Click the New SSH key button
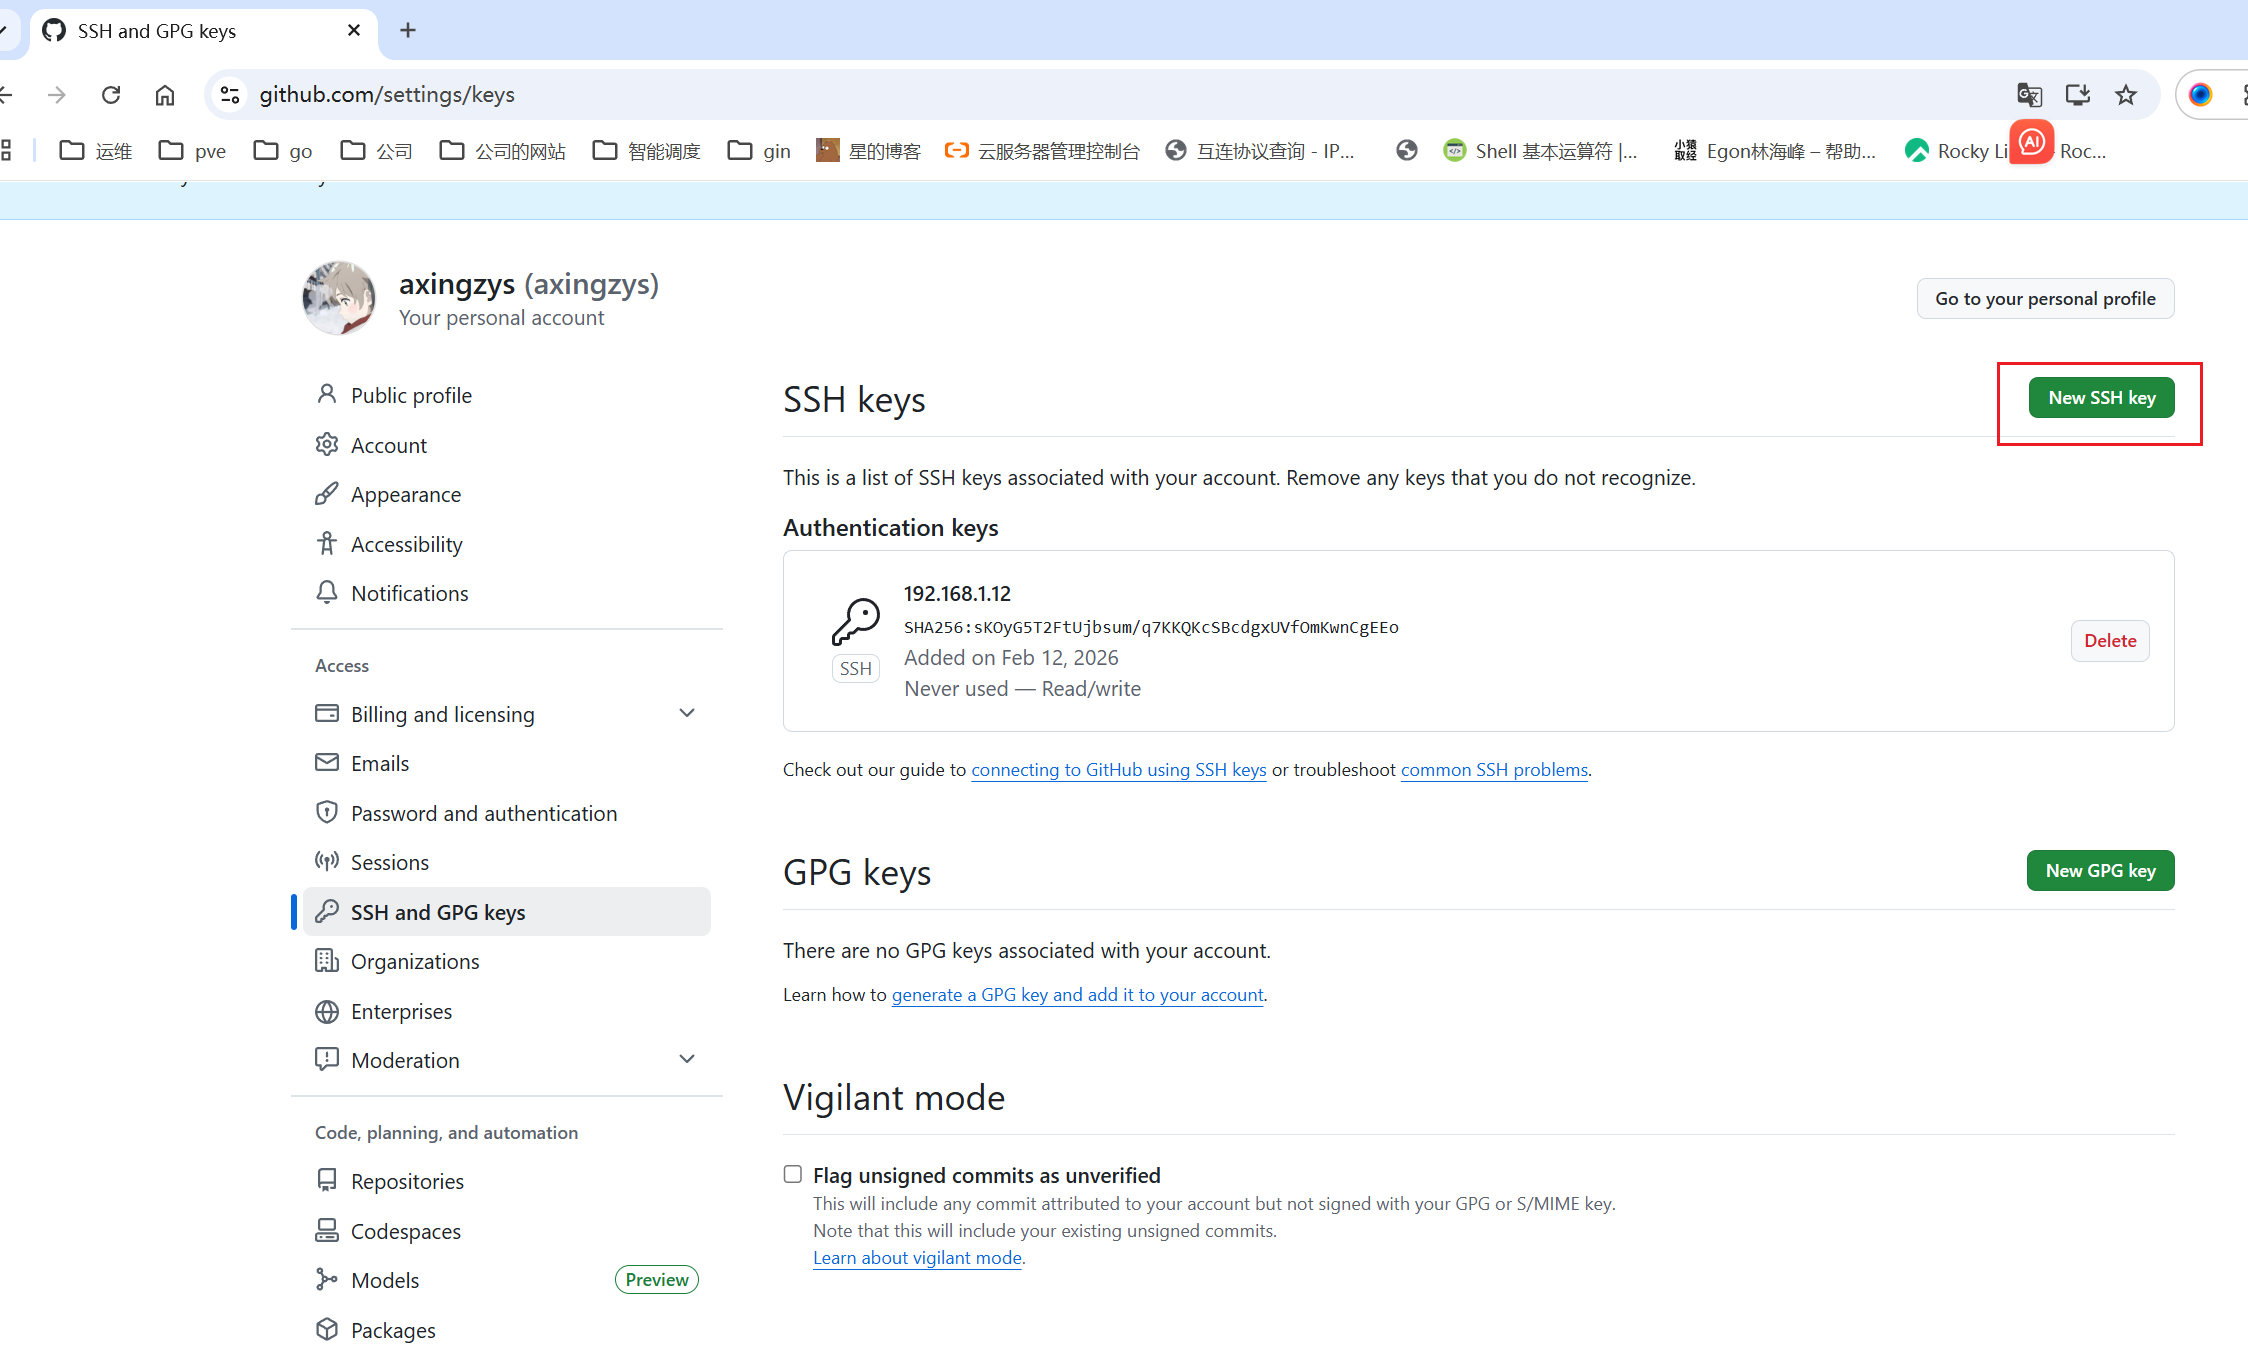 tap(2101, 398)
